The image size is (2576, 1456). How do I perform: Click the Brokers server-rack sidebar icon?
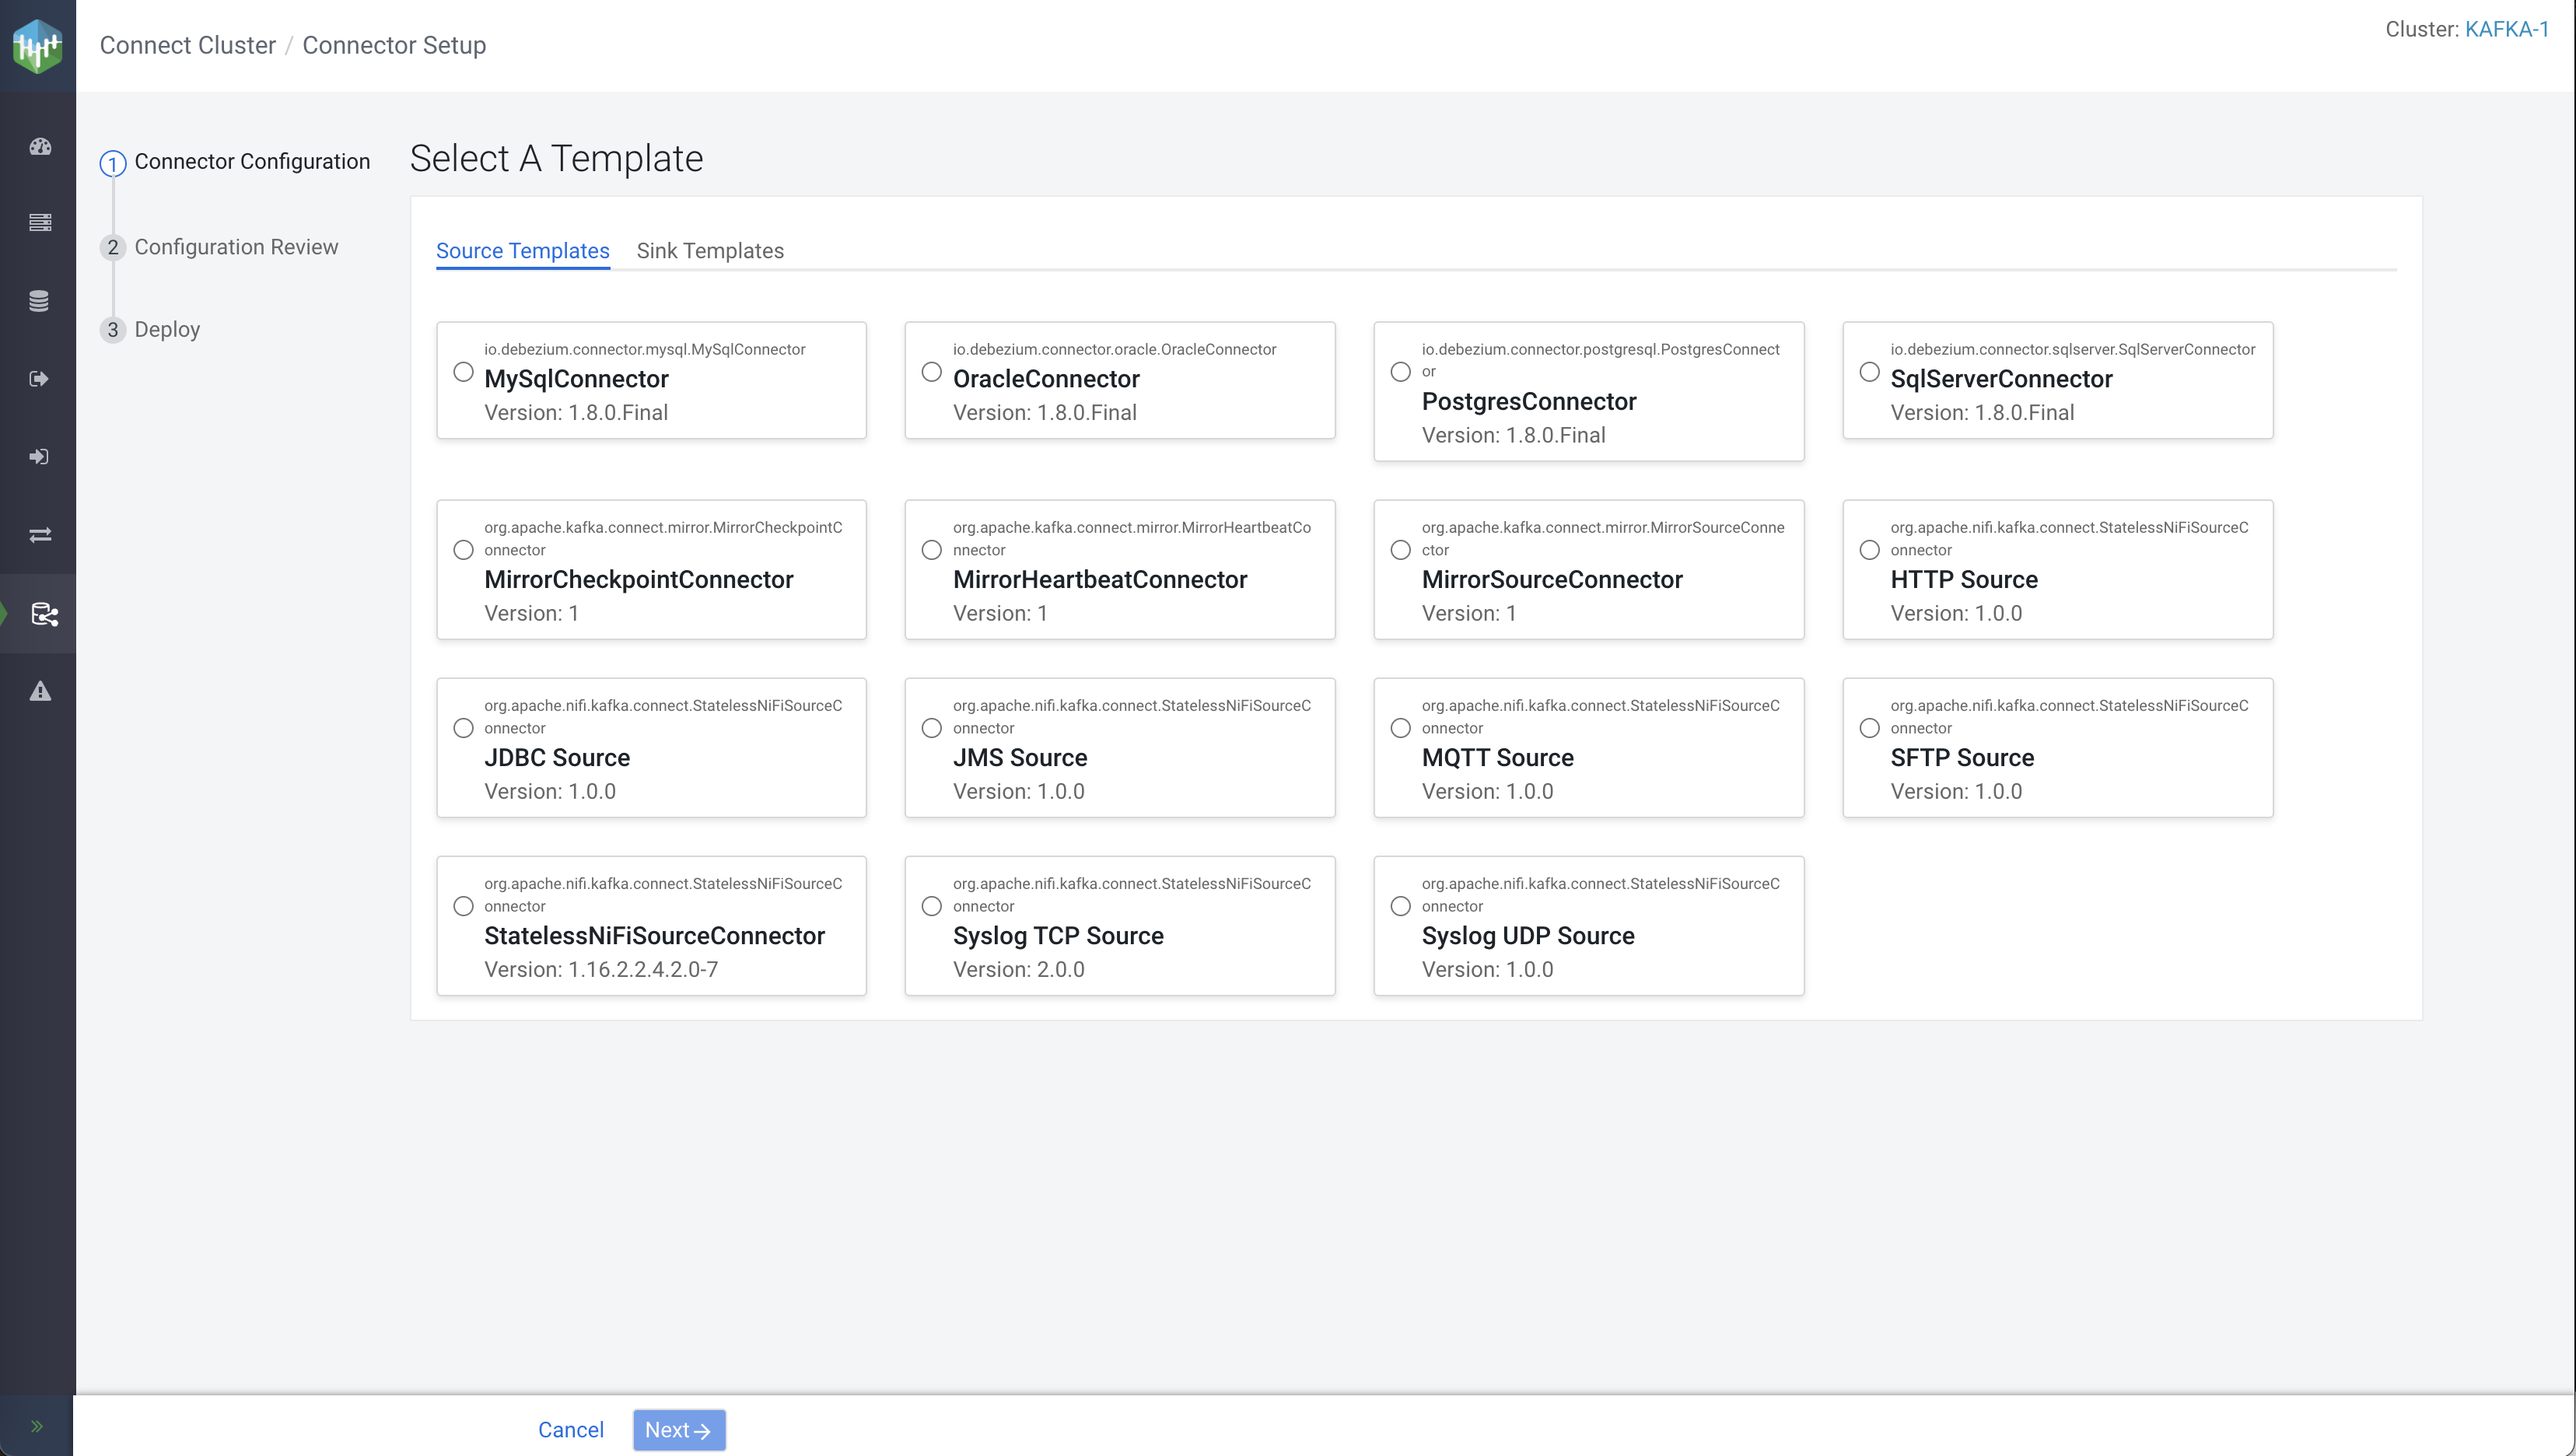click(x=39, y=222)
